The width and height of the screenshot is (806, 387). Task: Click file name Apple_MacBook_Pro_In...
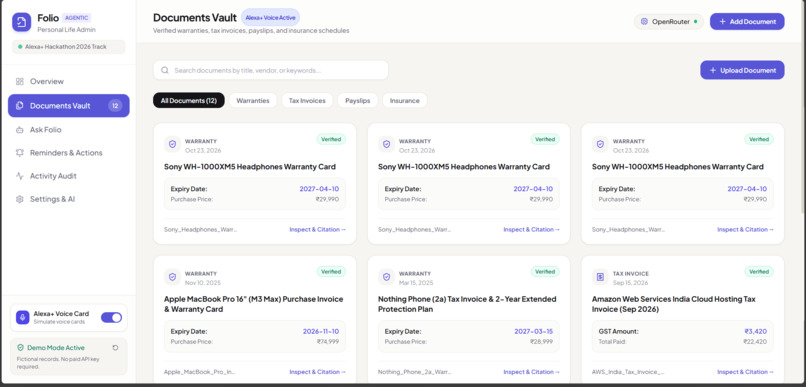200,372
